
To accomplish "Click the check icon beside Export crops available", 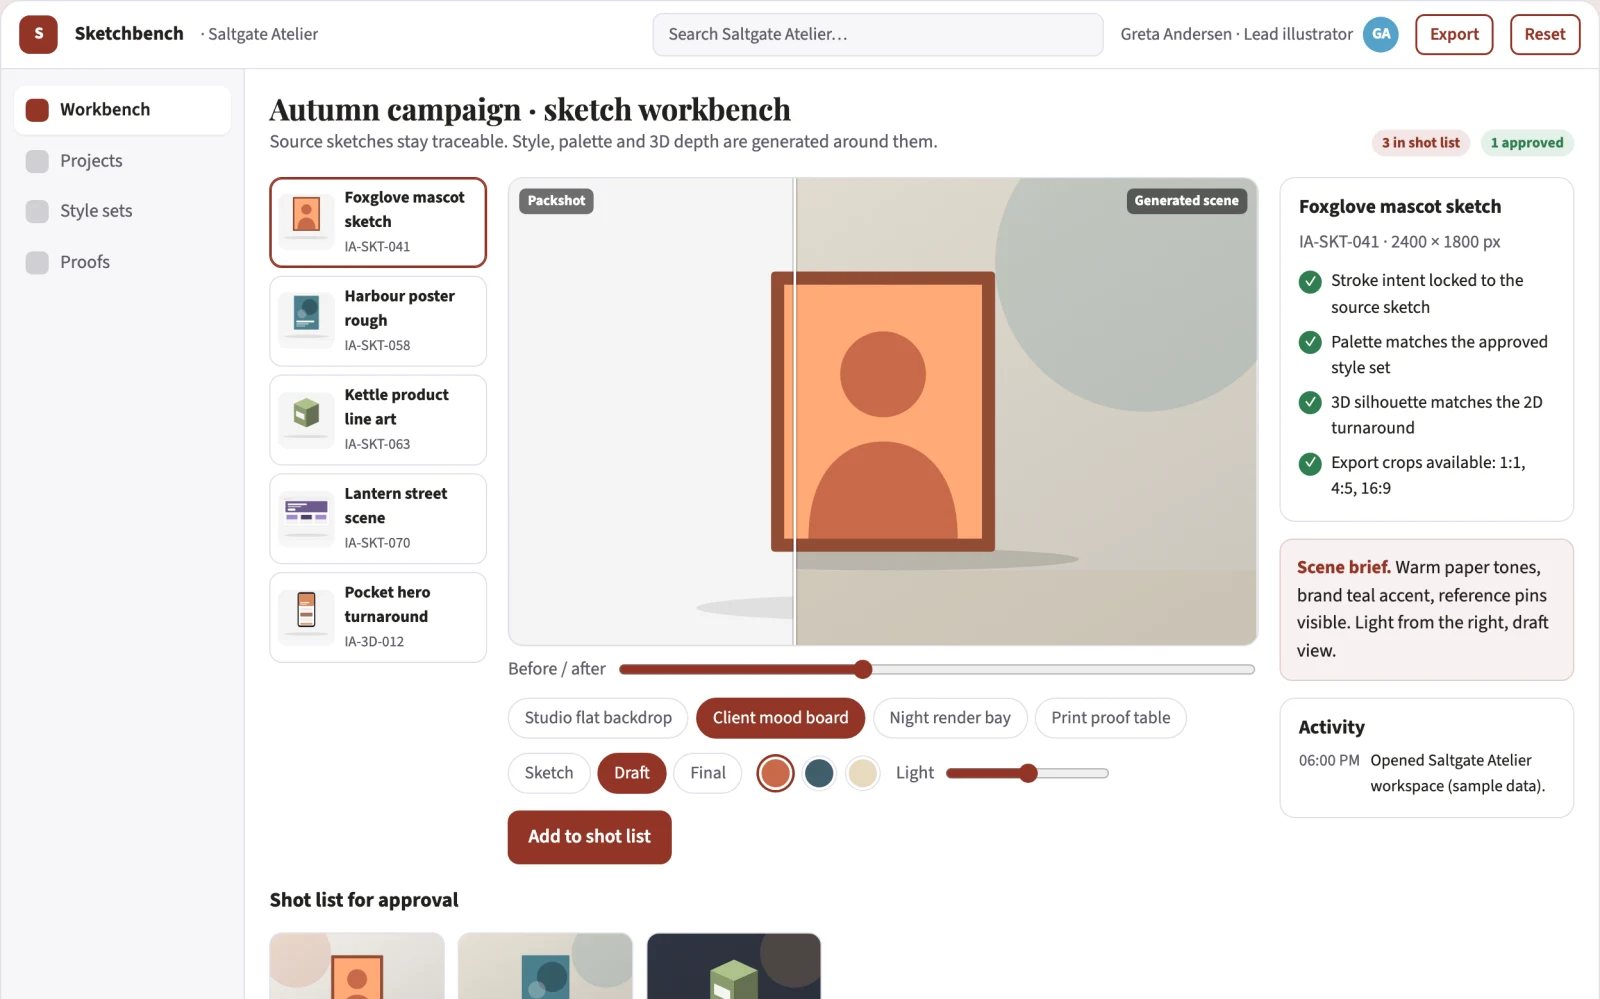I will (x=1310, y=464).
